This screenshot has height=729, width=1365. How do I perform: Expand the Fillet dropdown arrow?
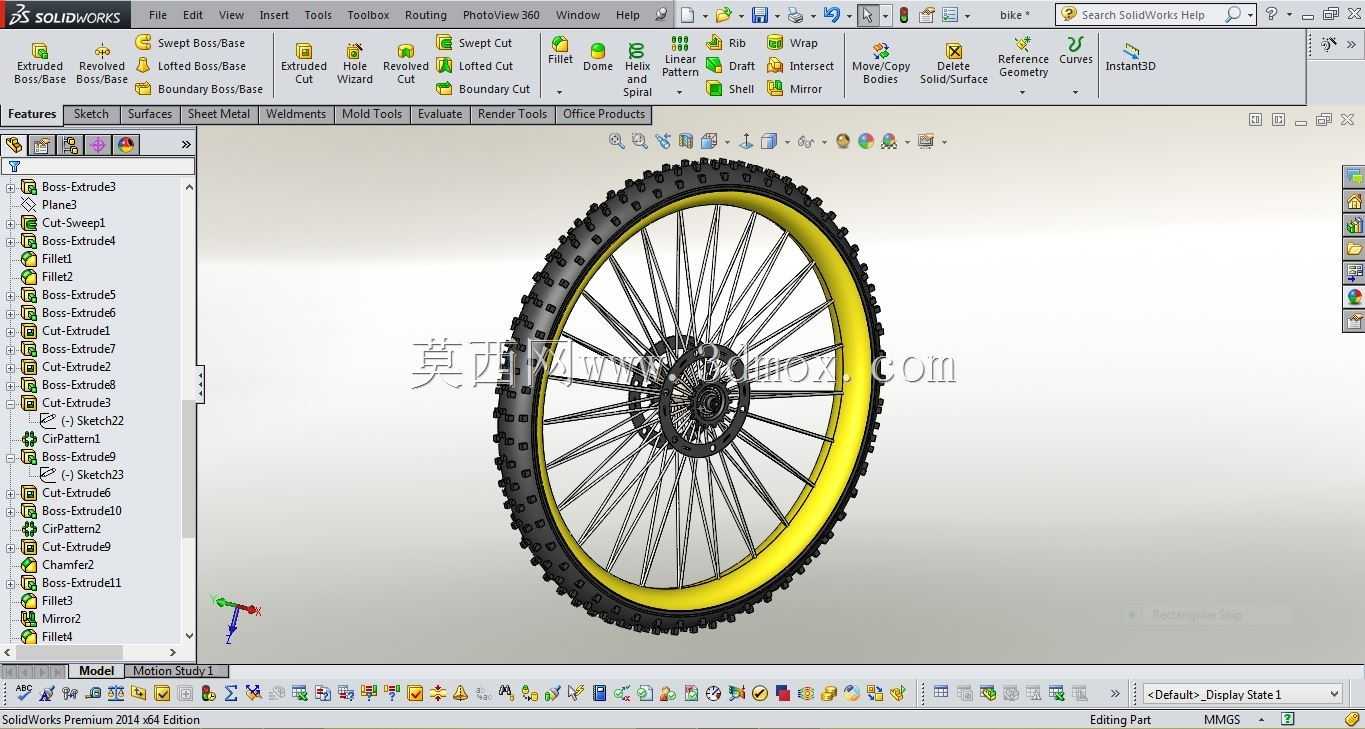[x=560, y=92]
